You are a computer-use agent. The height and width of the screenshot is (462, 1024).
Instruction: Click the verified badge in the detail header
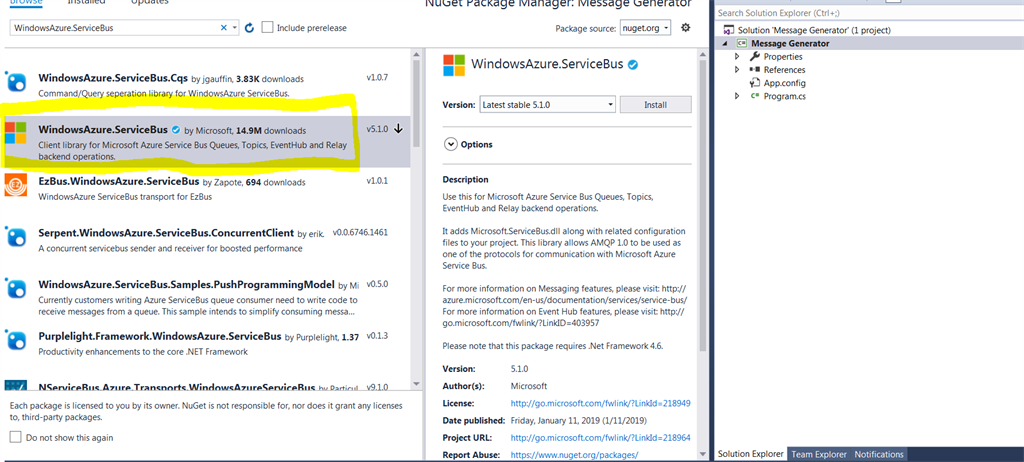(x=633, y=64)
